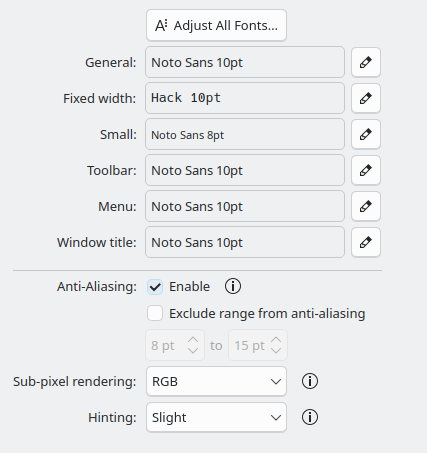Disable the Anti-Aliasing Enable checkbox

click(x=155, y=287)
